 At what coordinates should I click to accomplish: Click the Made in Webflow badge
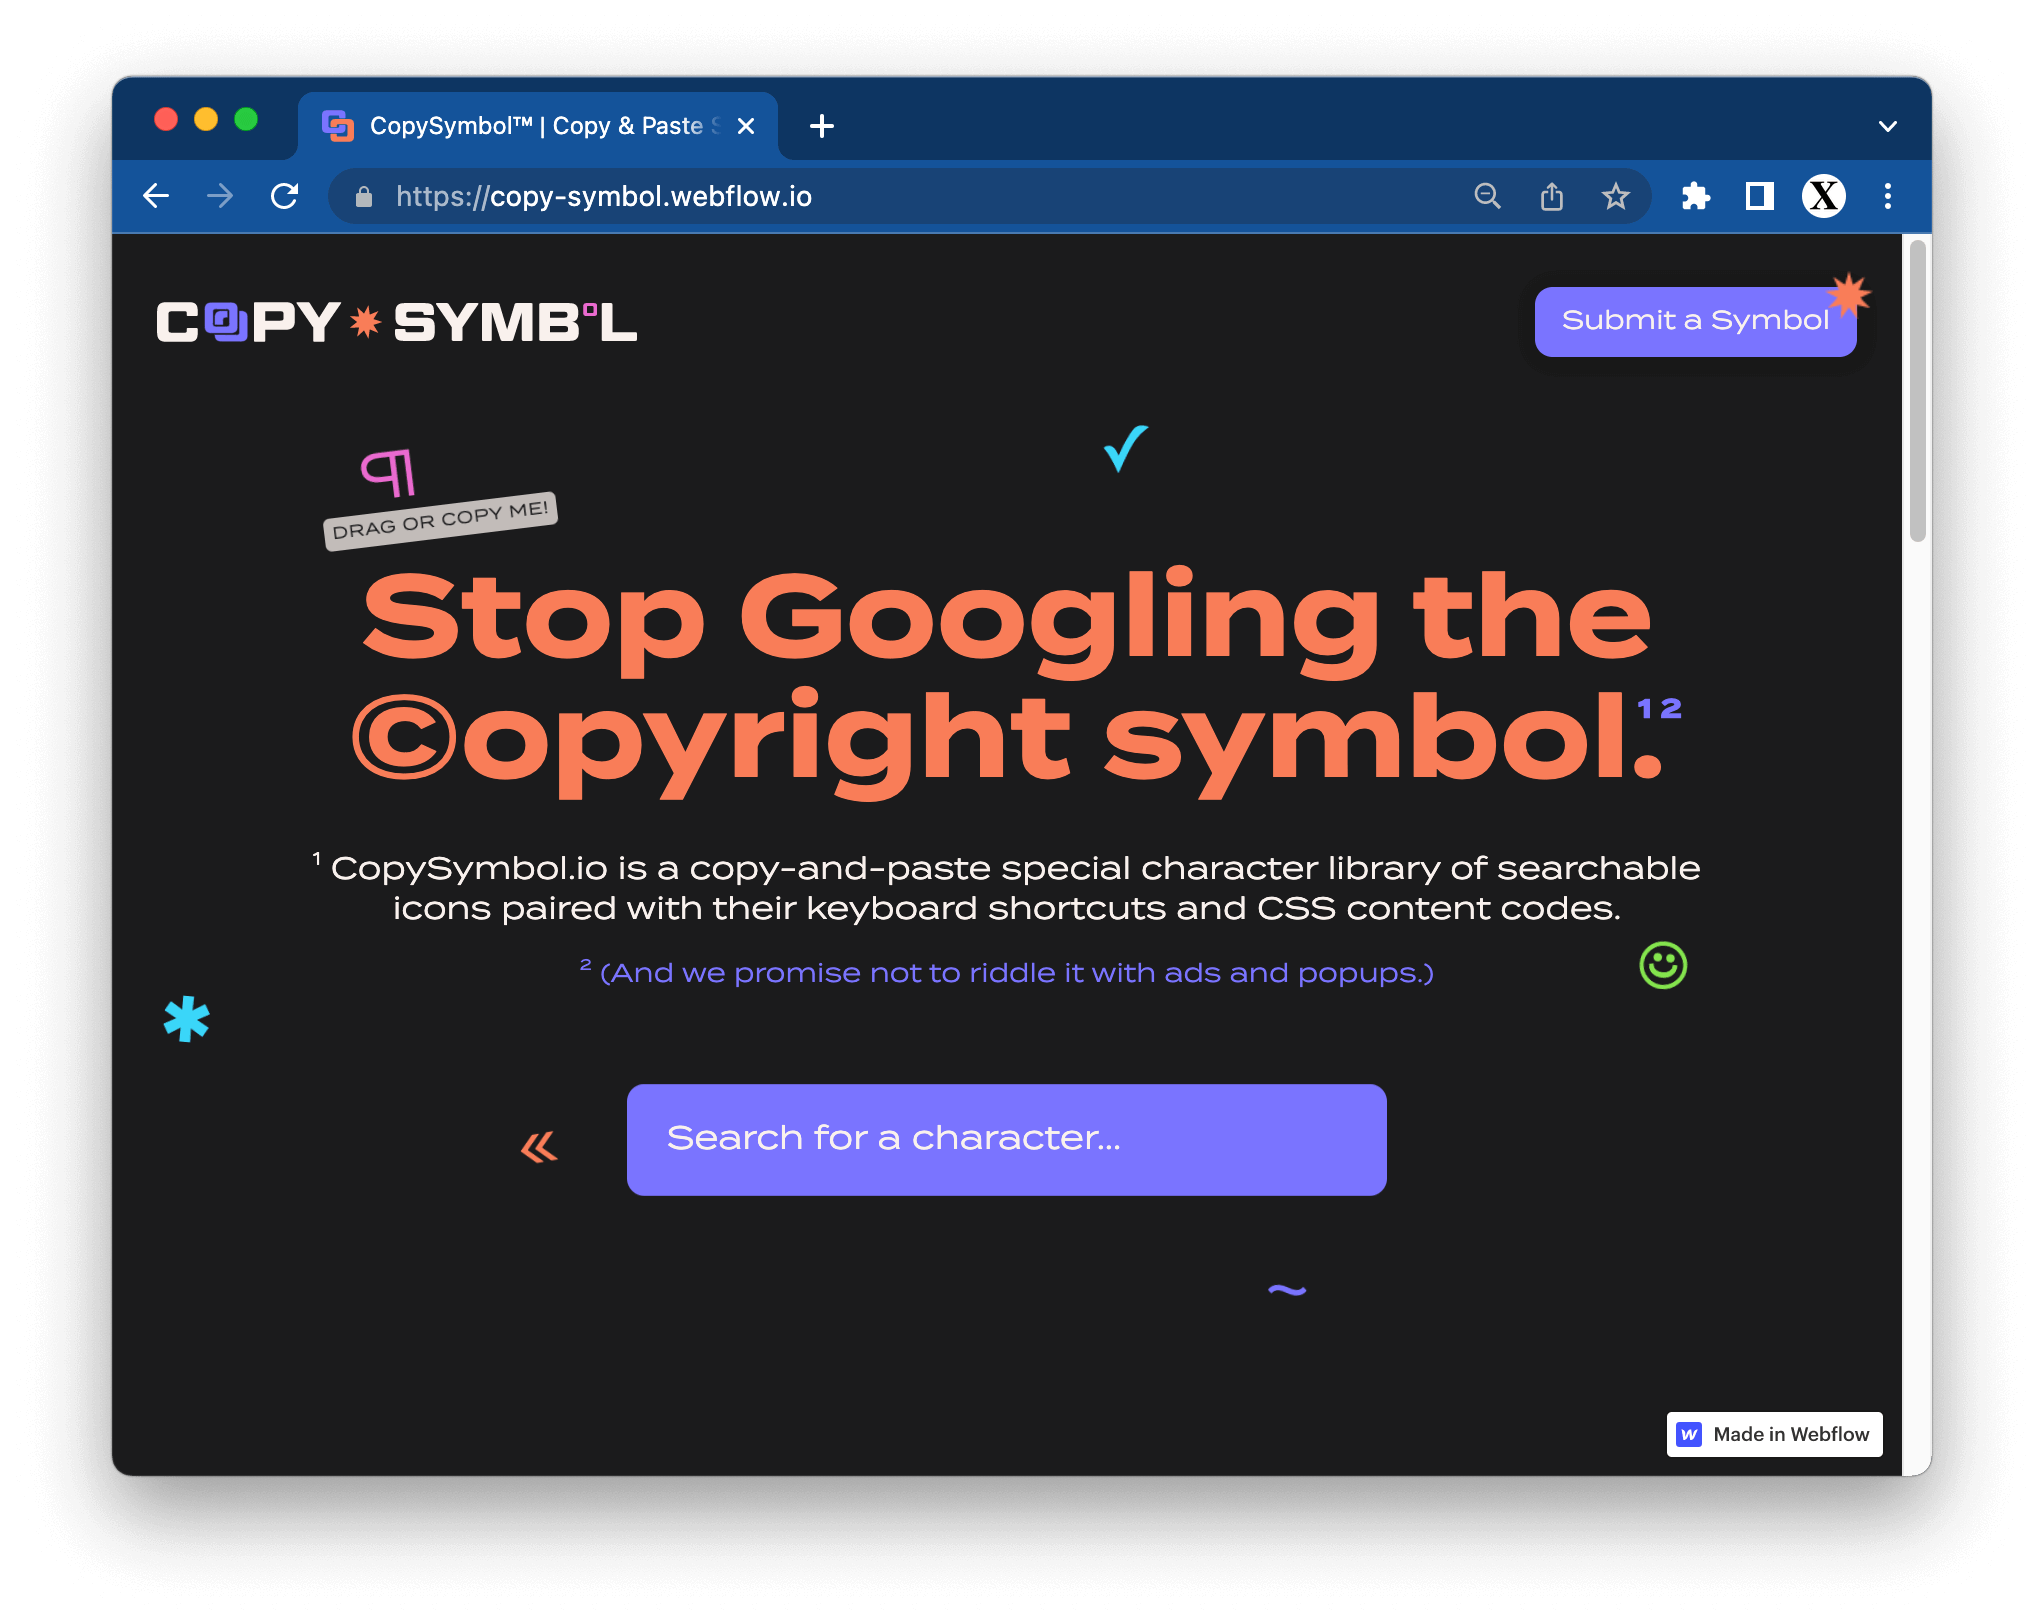[x=1774, y=1434]
